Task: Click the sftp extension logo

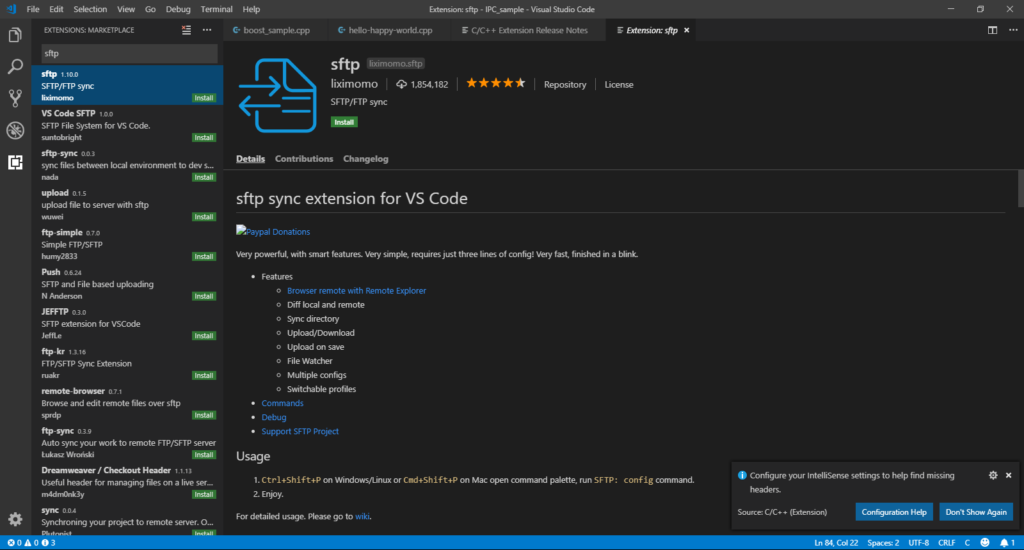Action: tap(278, 95)
